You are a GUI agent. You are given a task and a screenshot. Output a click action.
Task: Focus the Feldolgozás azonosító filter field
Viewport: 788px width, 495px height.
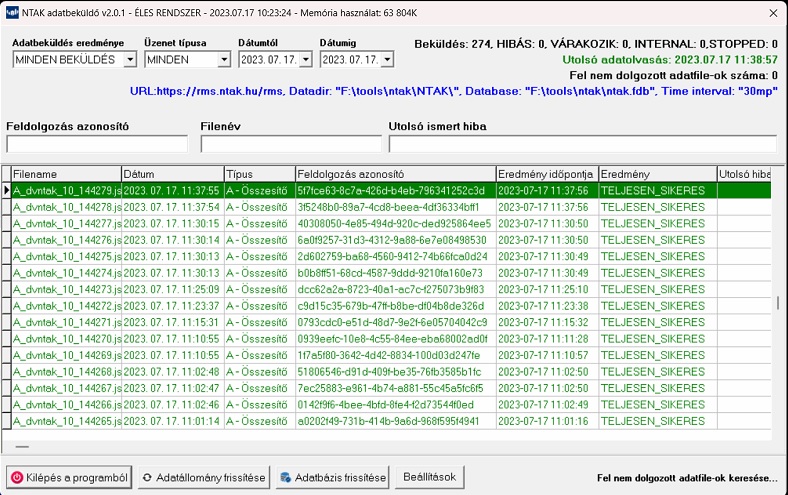tap(97, 144)
